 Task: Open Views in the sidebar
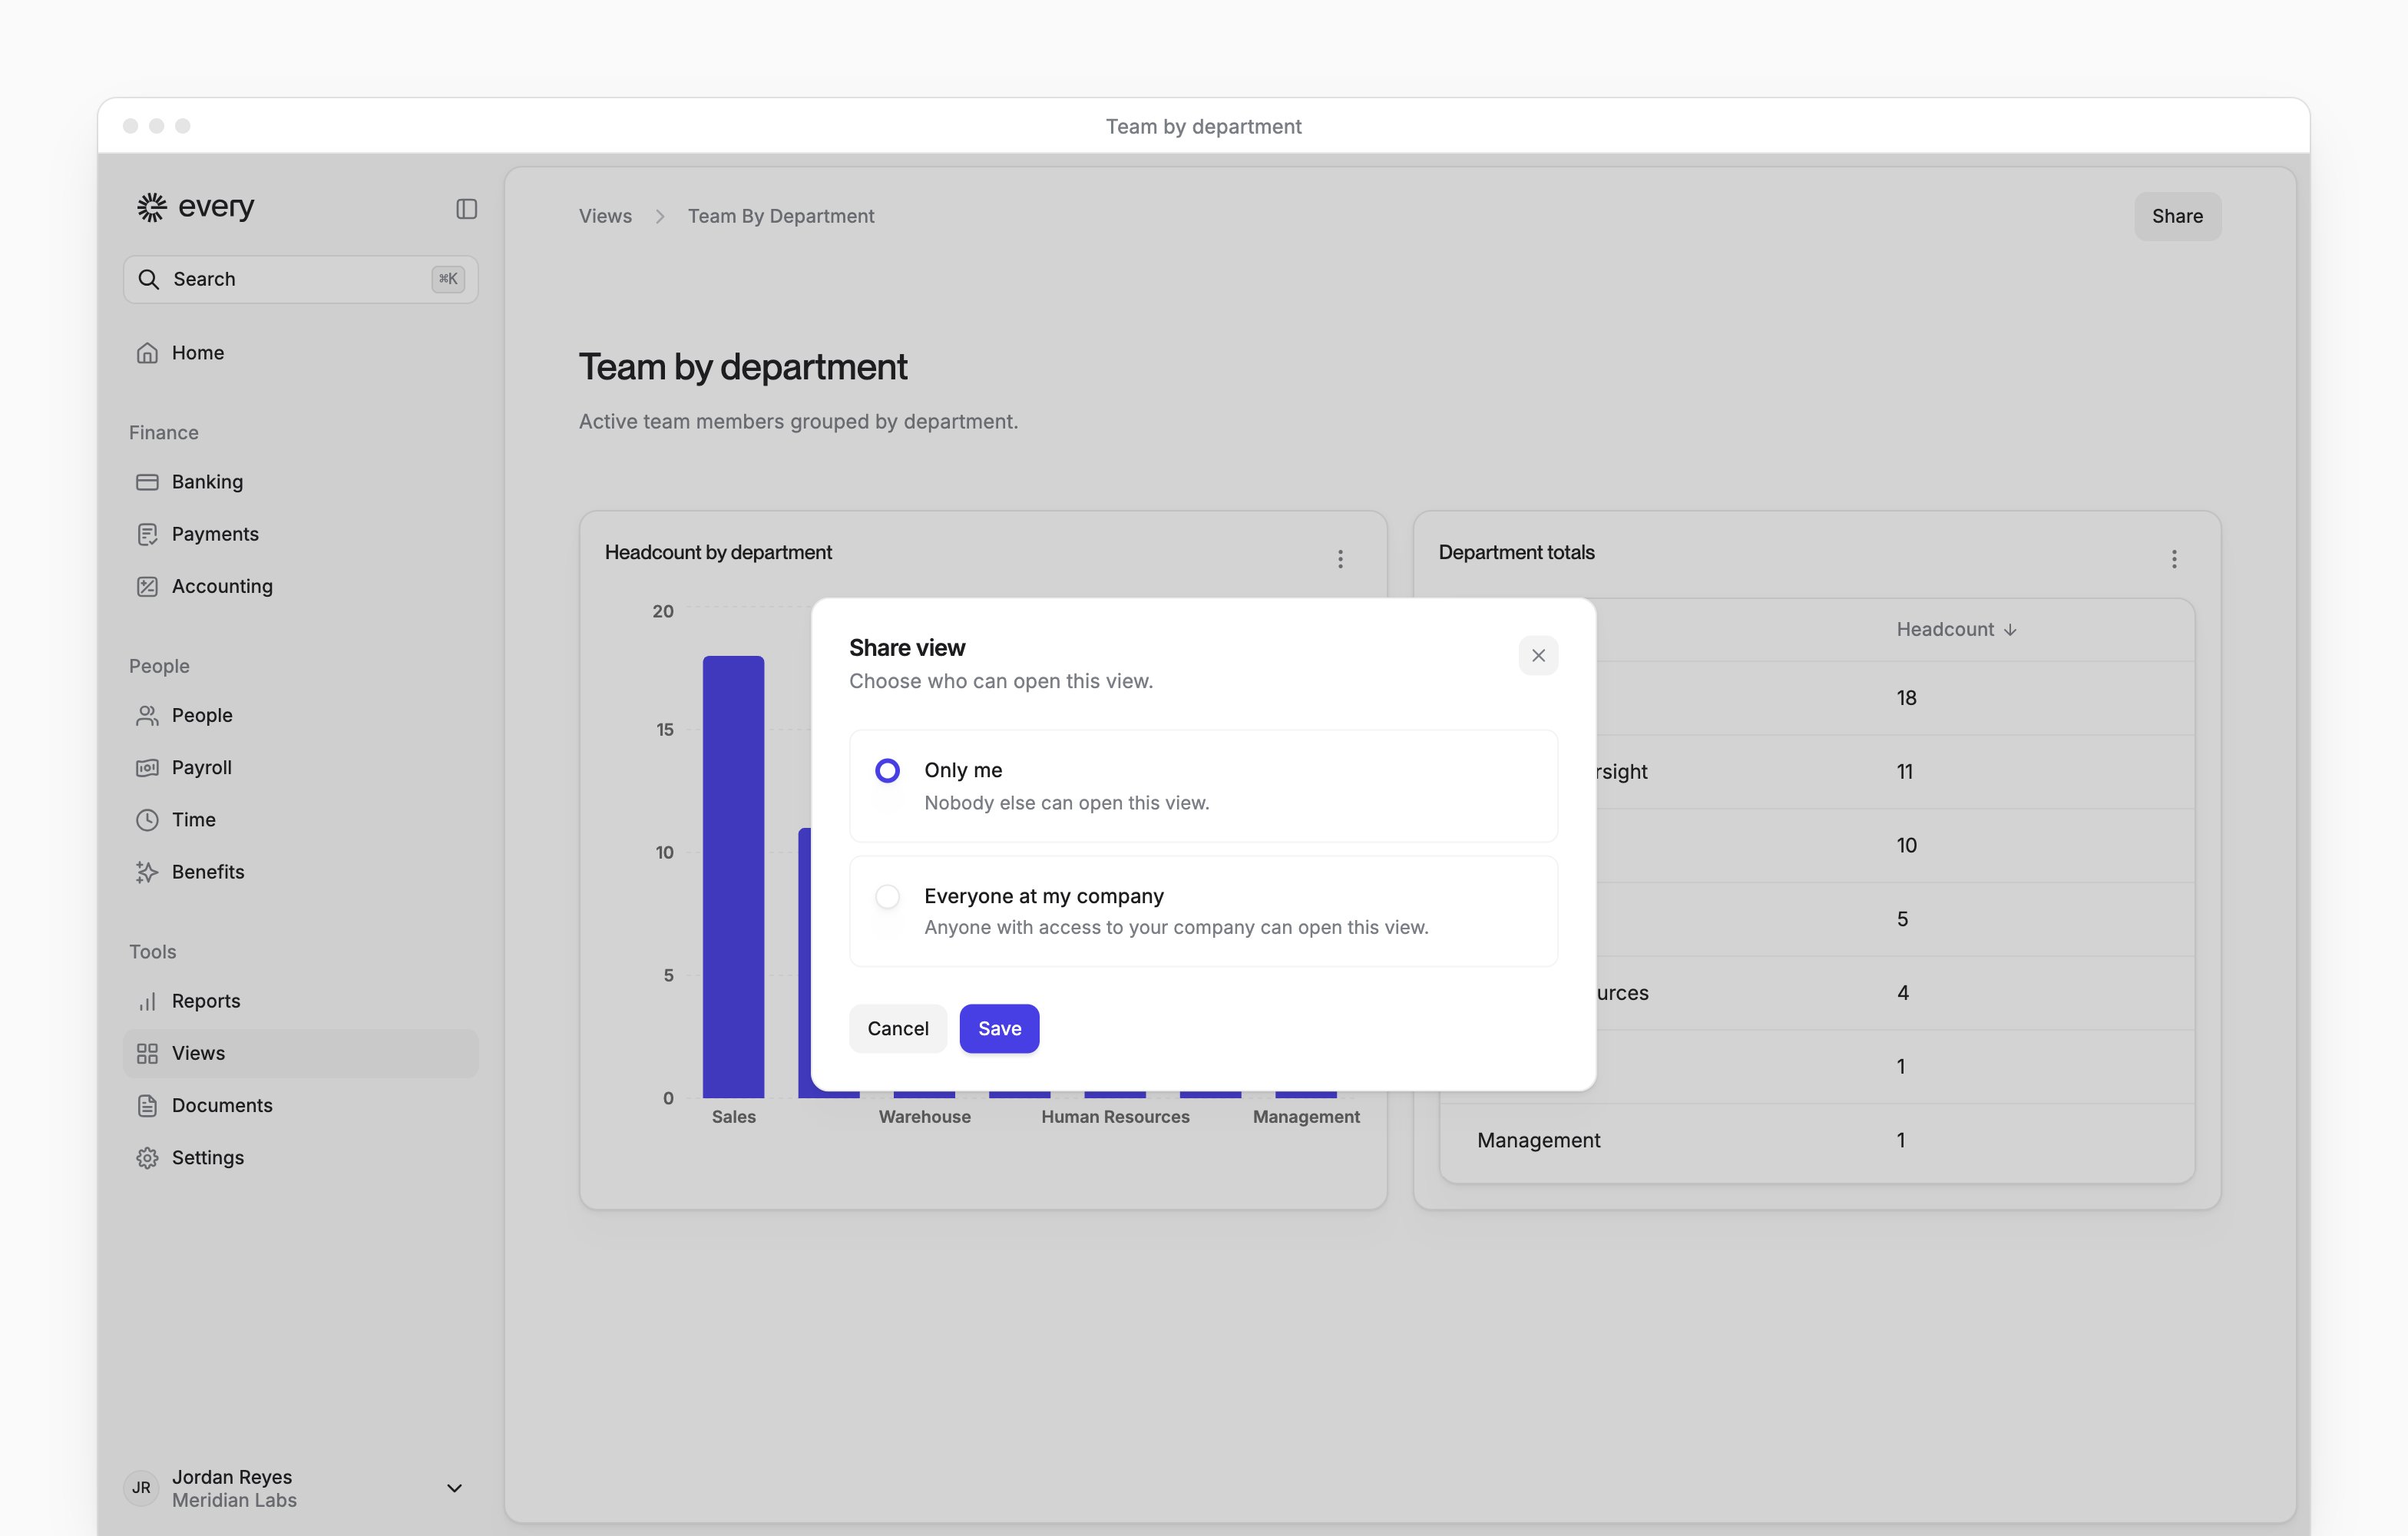click(300, 1053)
